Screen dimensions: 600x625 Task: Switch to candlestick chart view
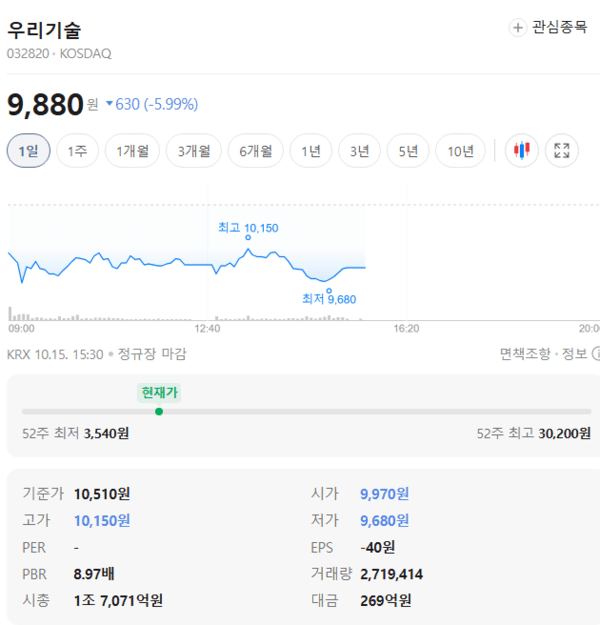click(521, 151)
